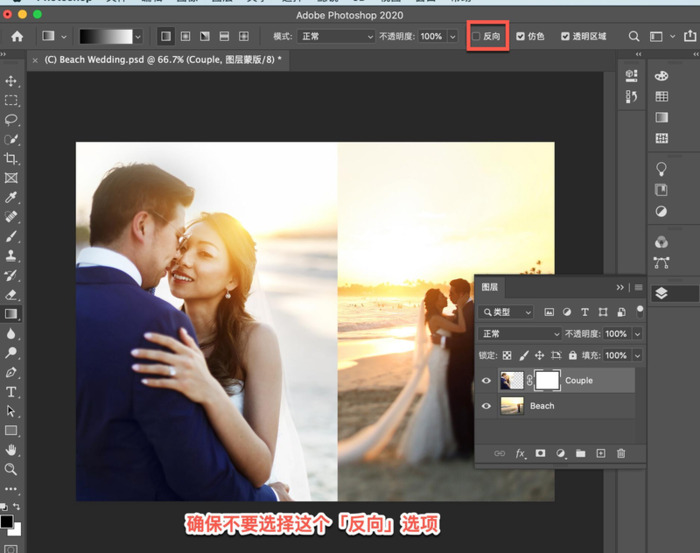Add a layer style with fx button
The width and height of the screenshot is (700, 553).
(520, 454)
